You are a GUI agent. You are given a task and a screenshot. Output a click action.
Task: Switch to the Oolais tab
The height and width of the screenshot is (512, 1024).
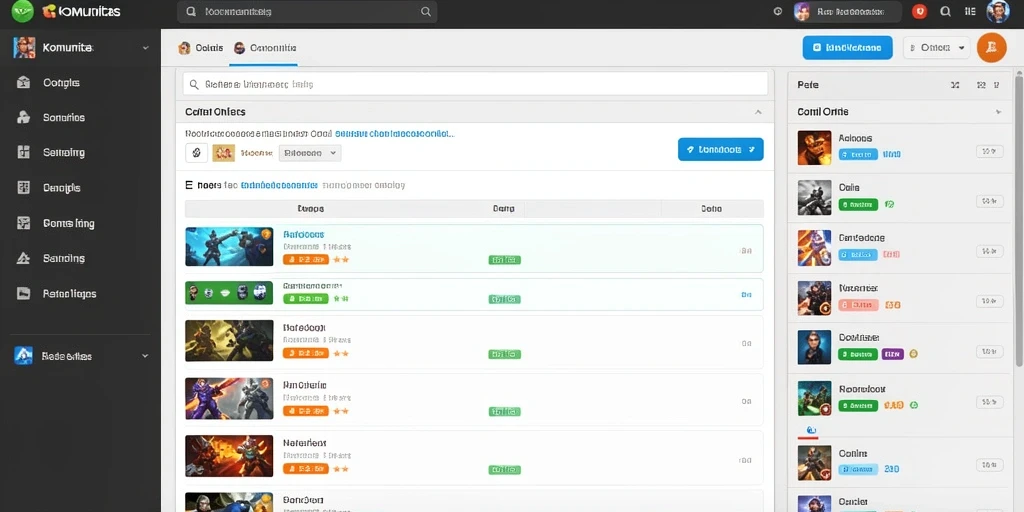click(201, 48)
